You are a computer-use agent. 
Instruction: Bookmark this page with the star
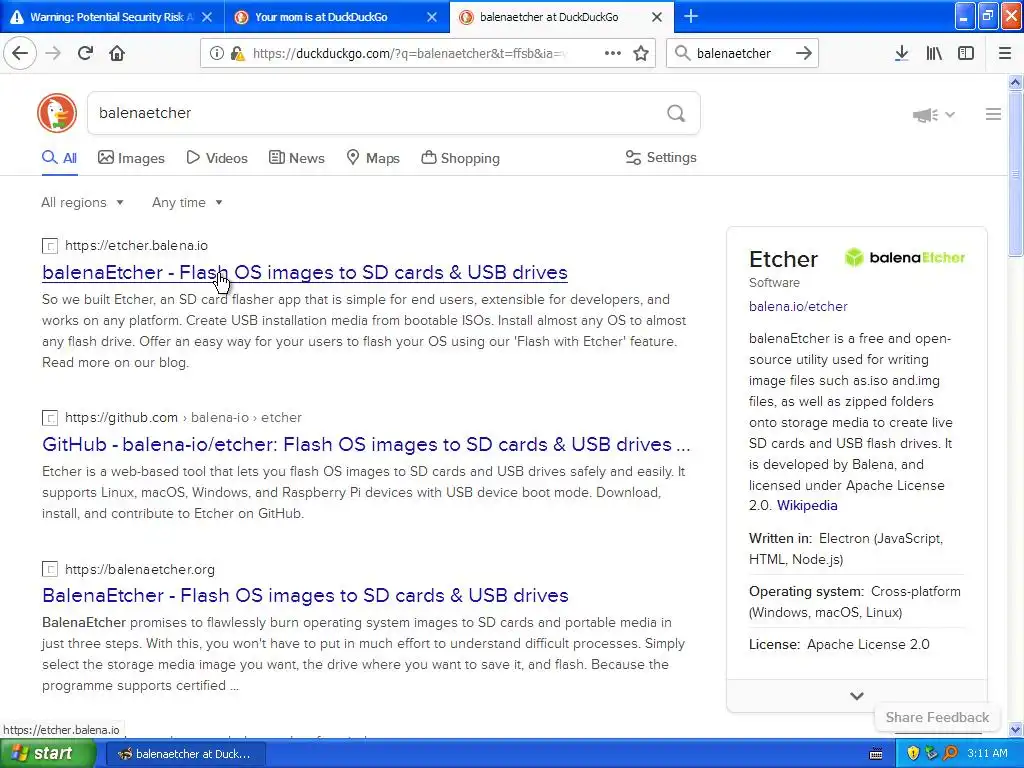coord(641,53)
